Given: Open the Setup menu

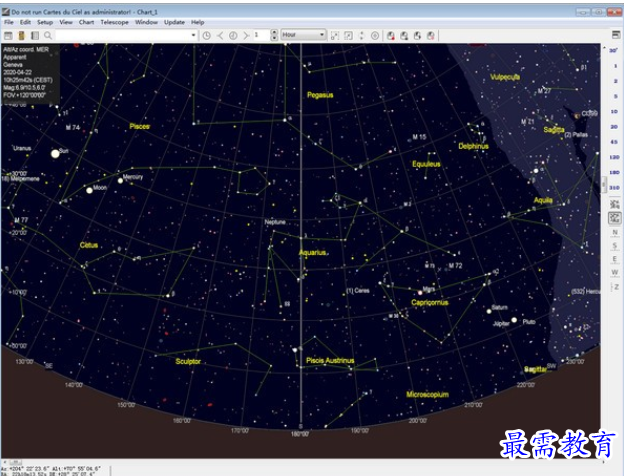Looking at the screenshot, I should click(x=45, y=22).
